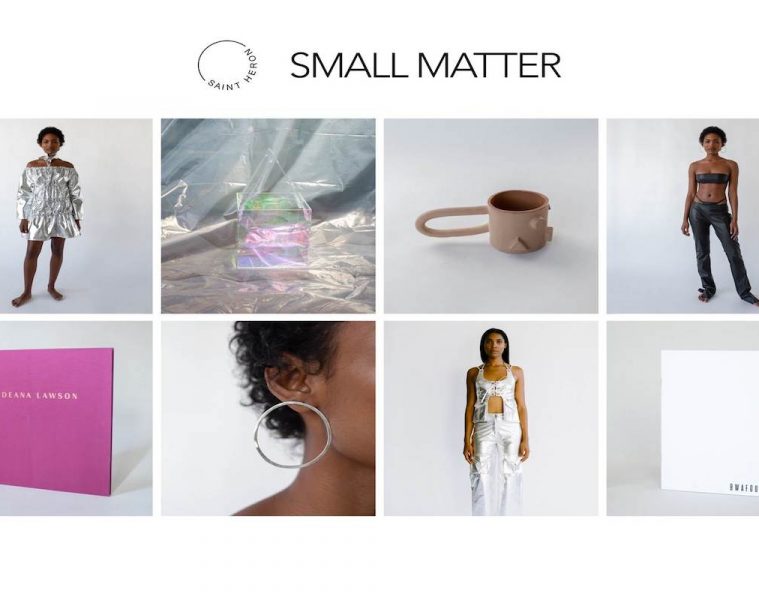The image size is (759, 600).
Task: Click the silver hoop earring itself
Action: [292, 435]
